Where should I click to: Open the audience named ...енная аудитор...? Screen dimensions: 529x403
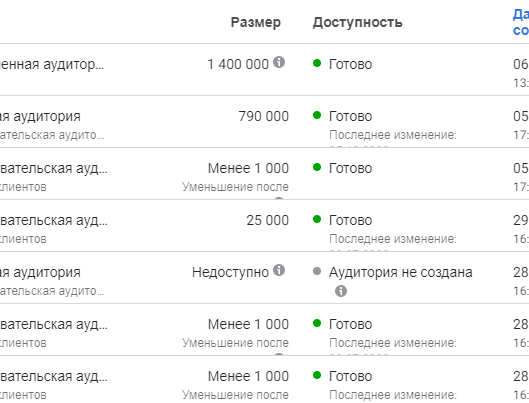point(52,64)
